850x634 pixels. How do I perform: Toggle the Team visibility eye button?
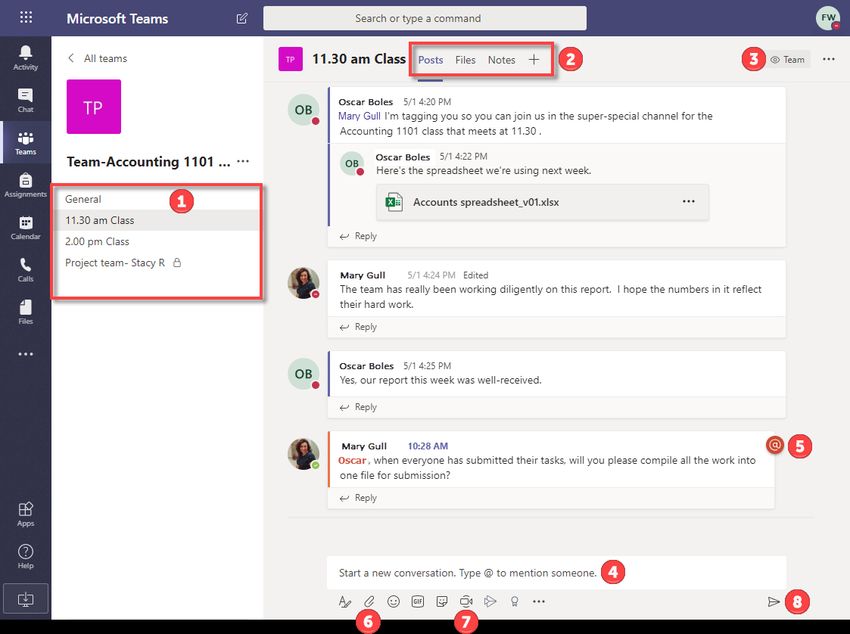(x=789, y=60)
